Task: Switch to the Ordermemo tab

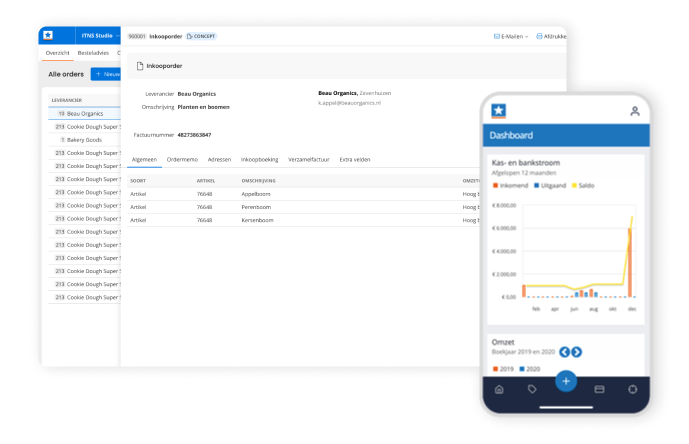Action: [x=182, y=159]
